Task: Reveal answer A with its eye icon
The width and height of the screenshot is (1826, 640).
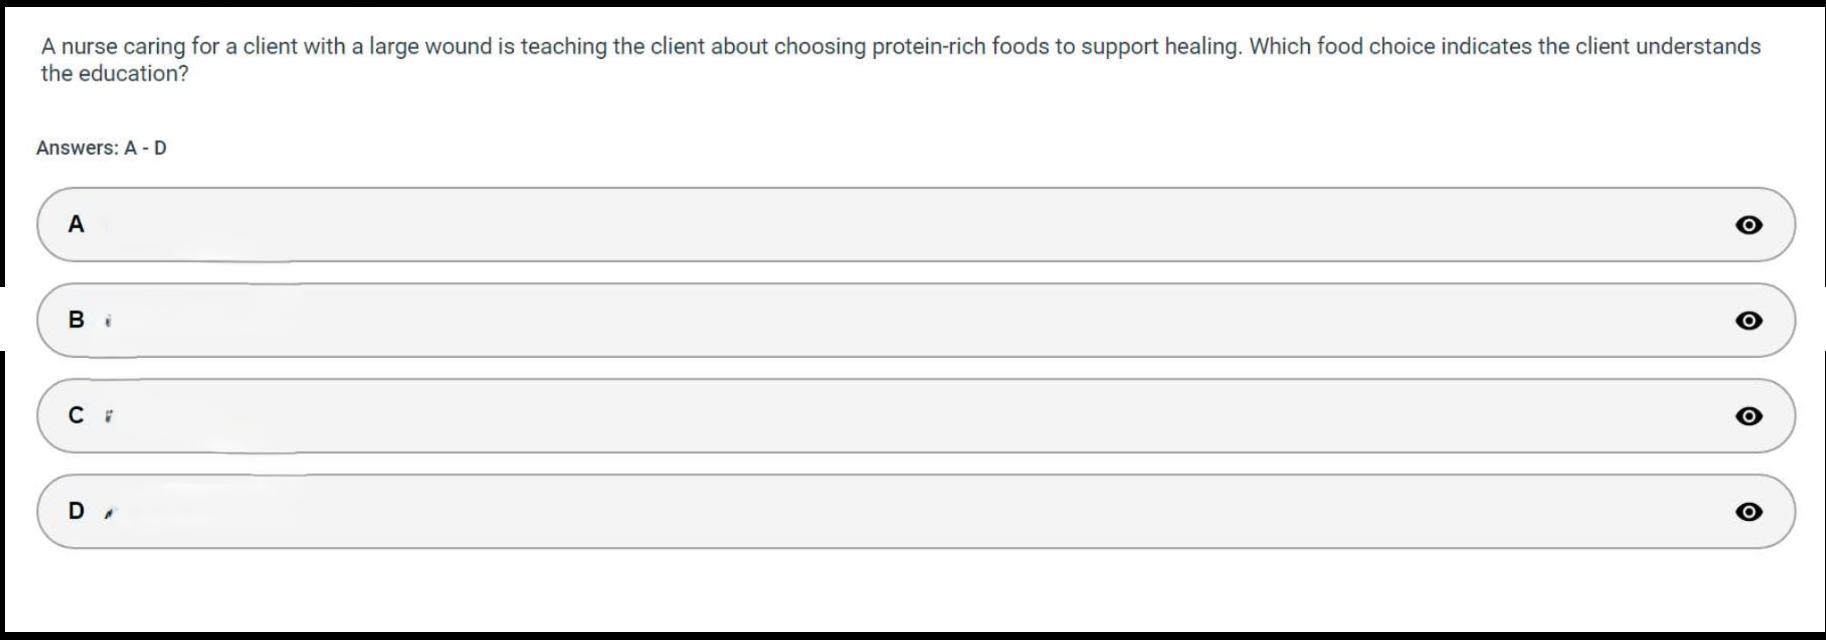Action: pyautogui.click(x=1748, y=225)
